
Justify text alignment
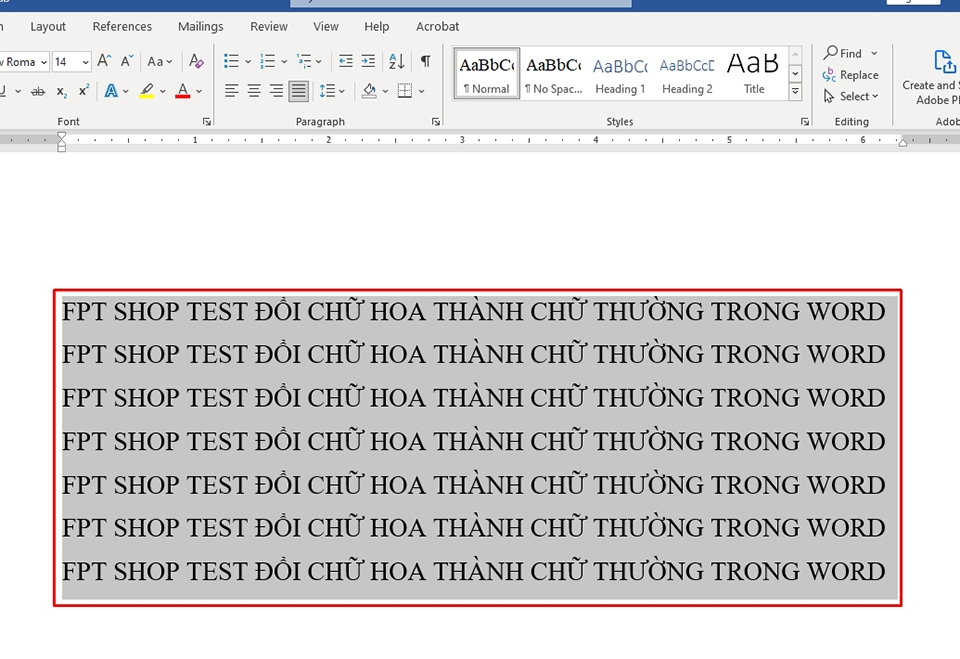pos(299,91)
